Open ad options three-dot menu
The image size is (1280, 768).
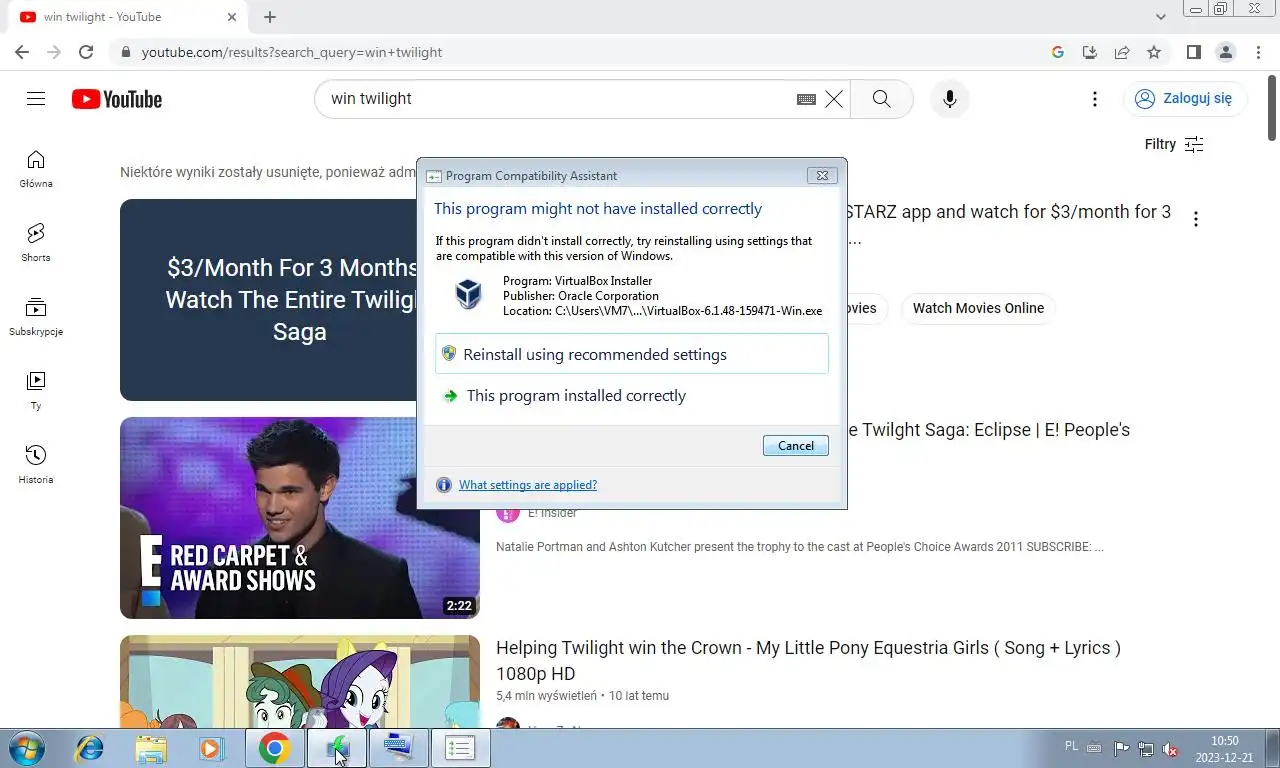(1195, 219)
